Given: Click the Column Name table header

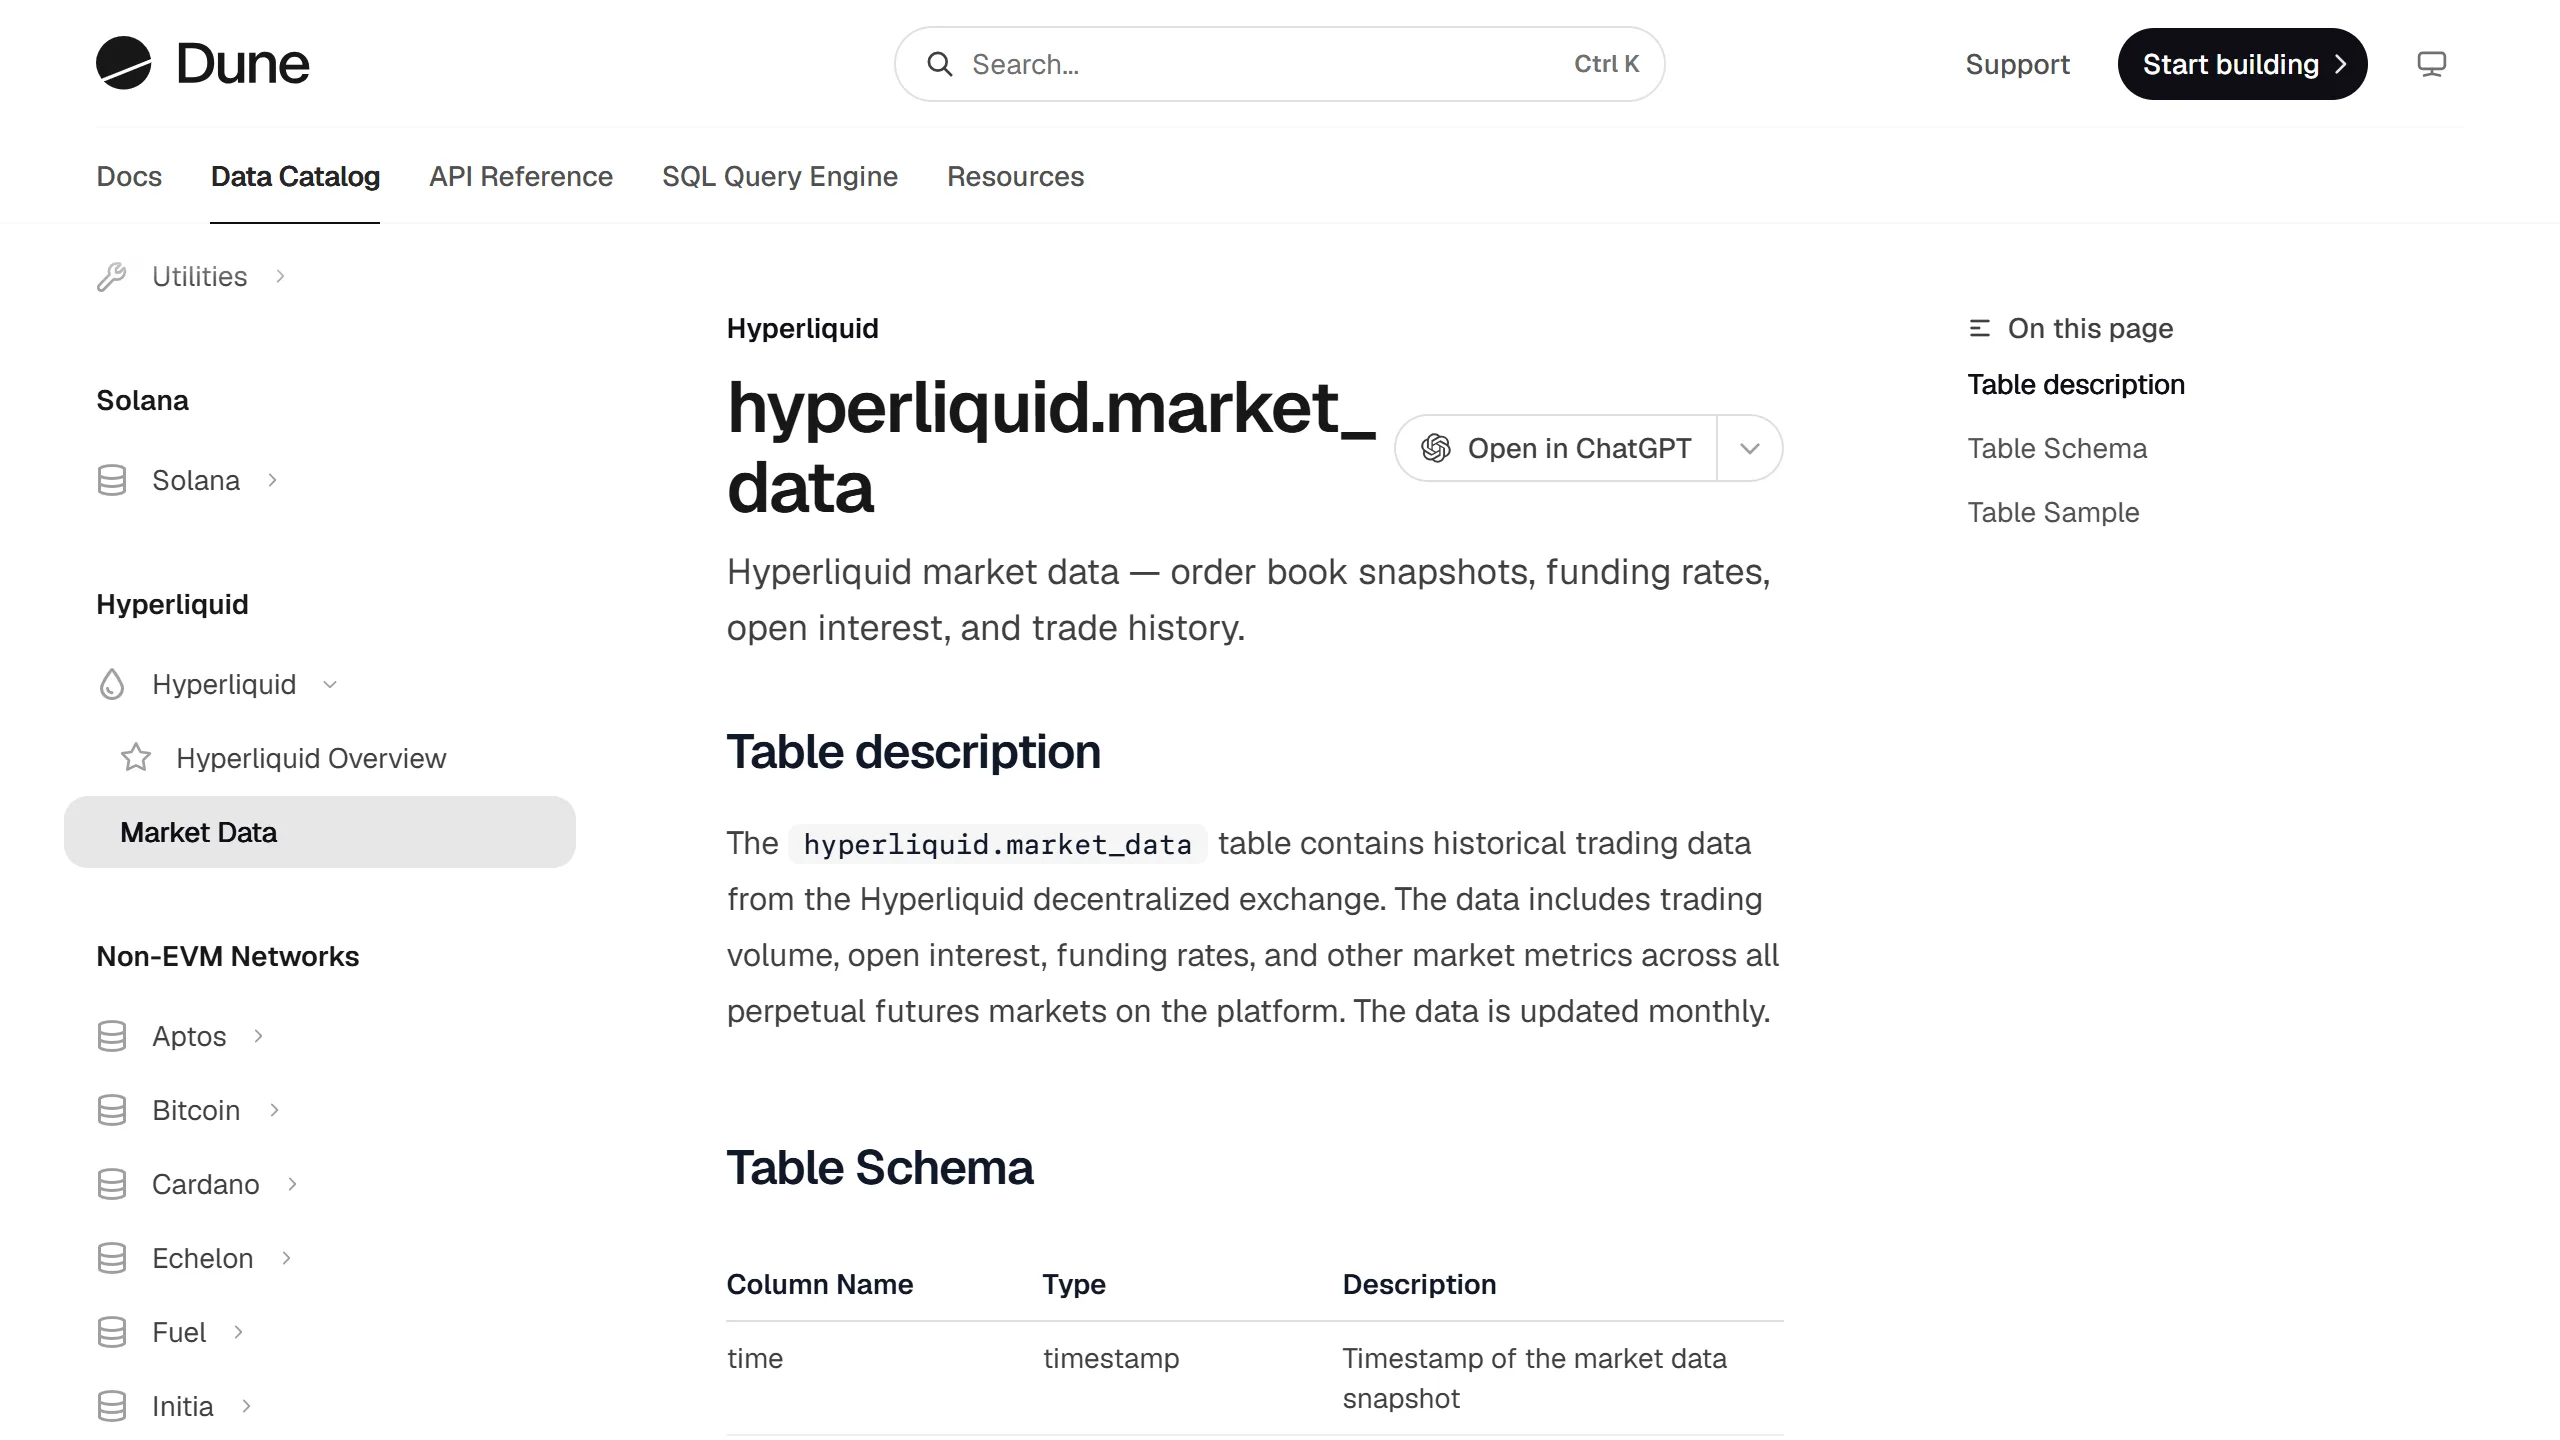Looking at the screenshot, I should (x=819, y=1284).
